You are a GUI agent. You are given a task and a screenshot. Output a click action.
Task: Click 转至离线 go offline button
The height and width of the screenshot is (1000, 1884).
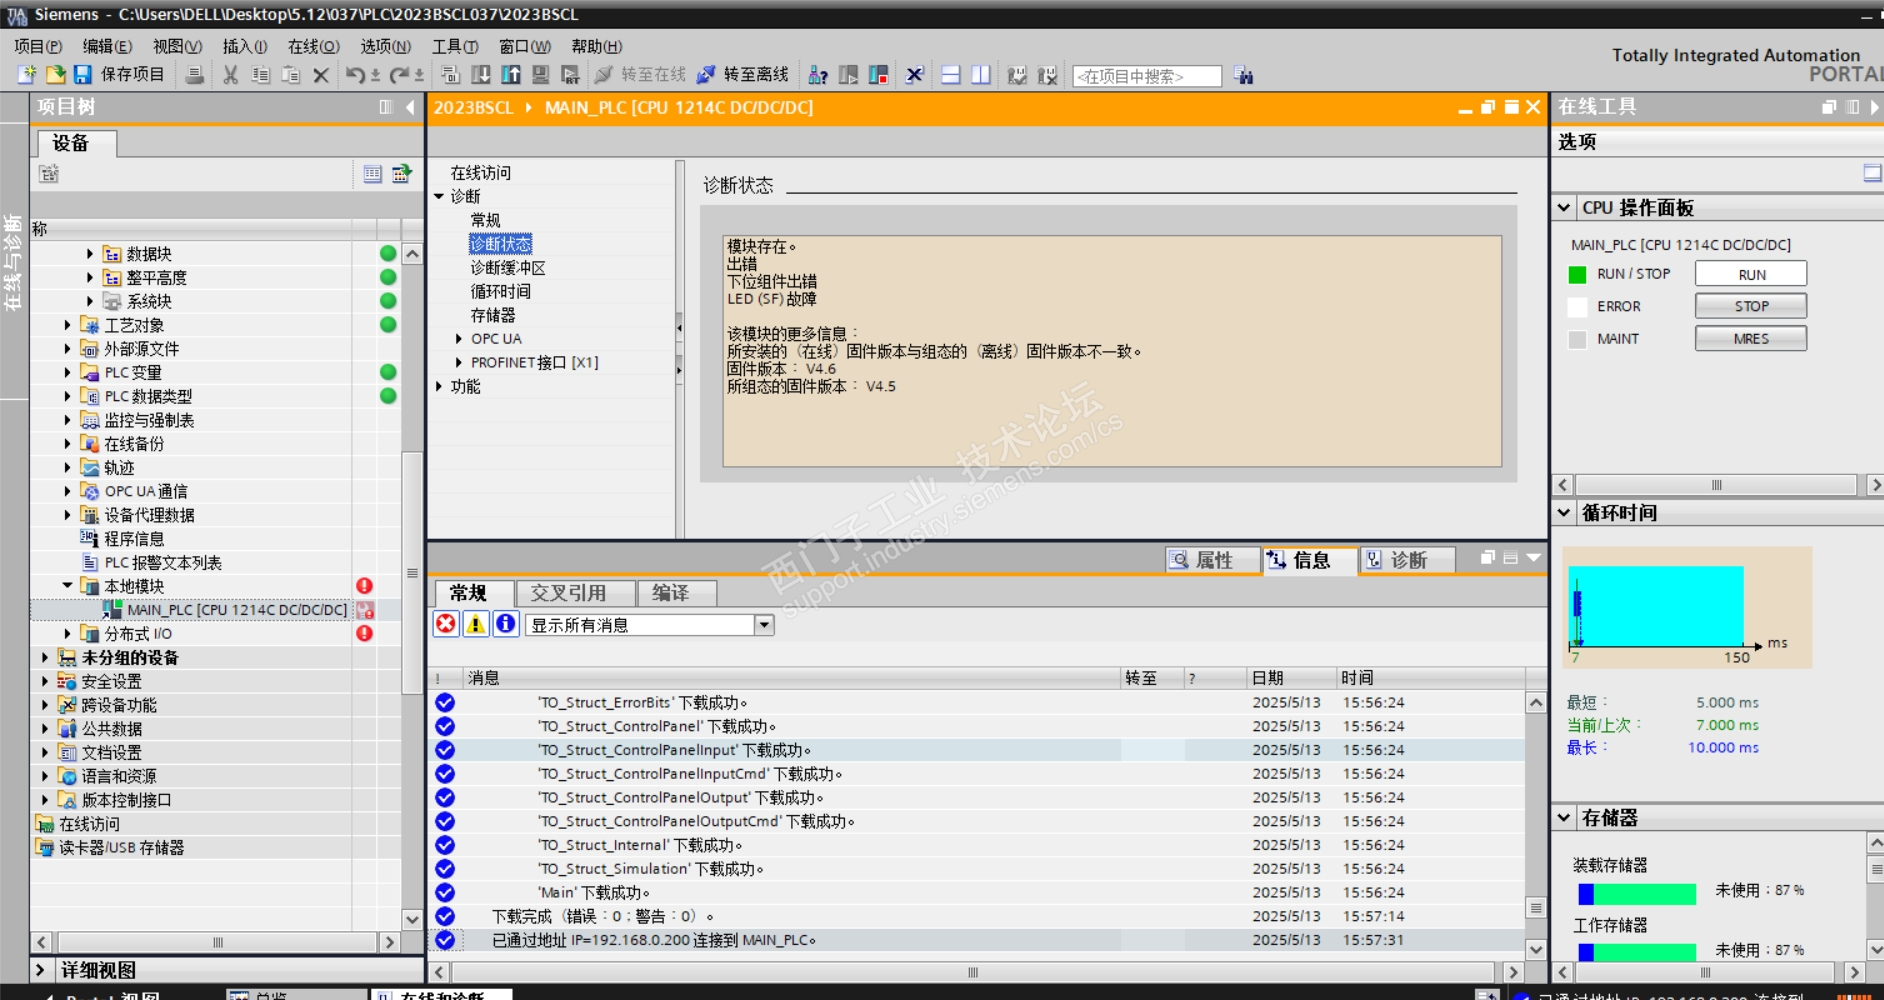point(742,75)
